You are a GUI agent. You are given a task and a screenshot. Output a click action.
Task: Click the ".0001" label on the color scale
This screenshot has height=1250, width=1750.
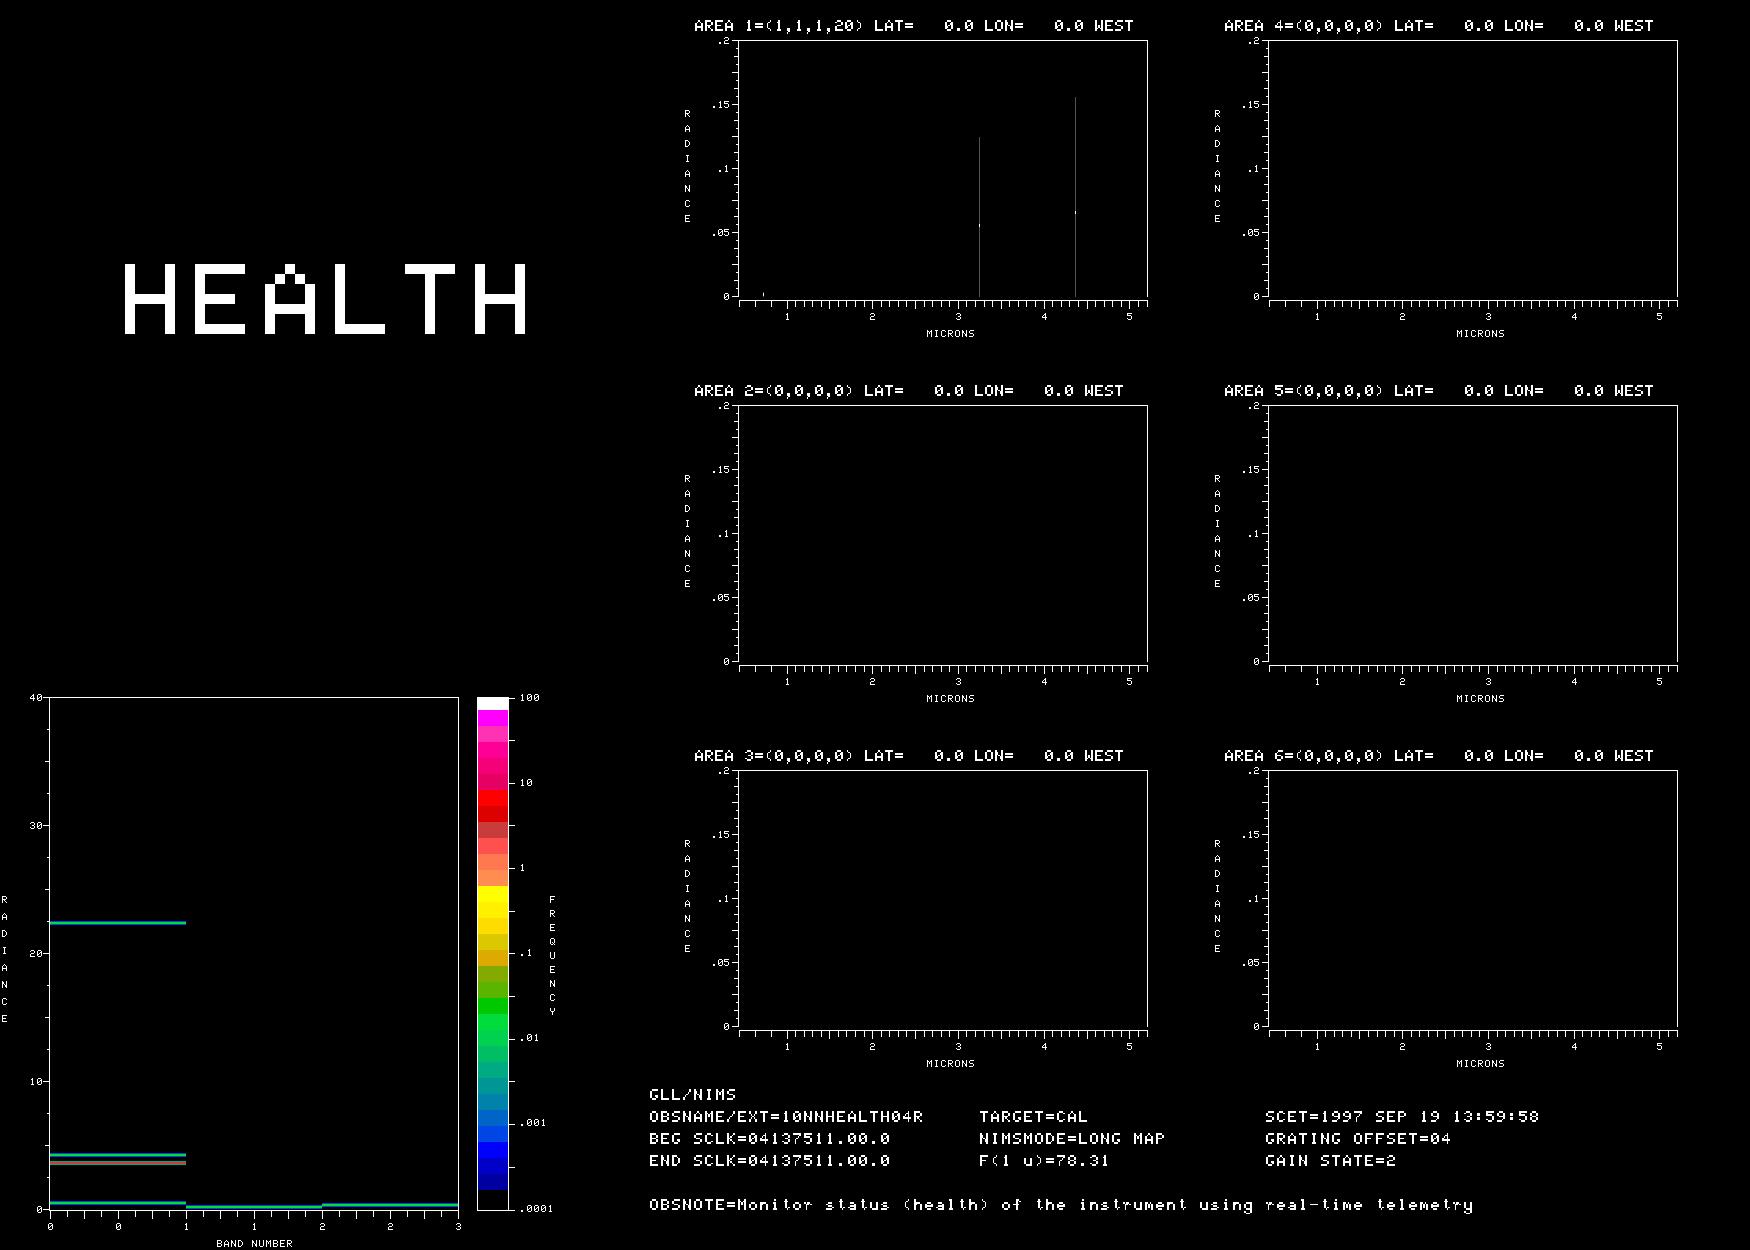pos(537,1208)
